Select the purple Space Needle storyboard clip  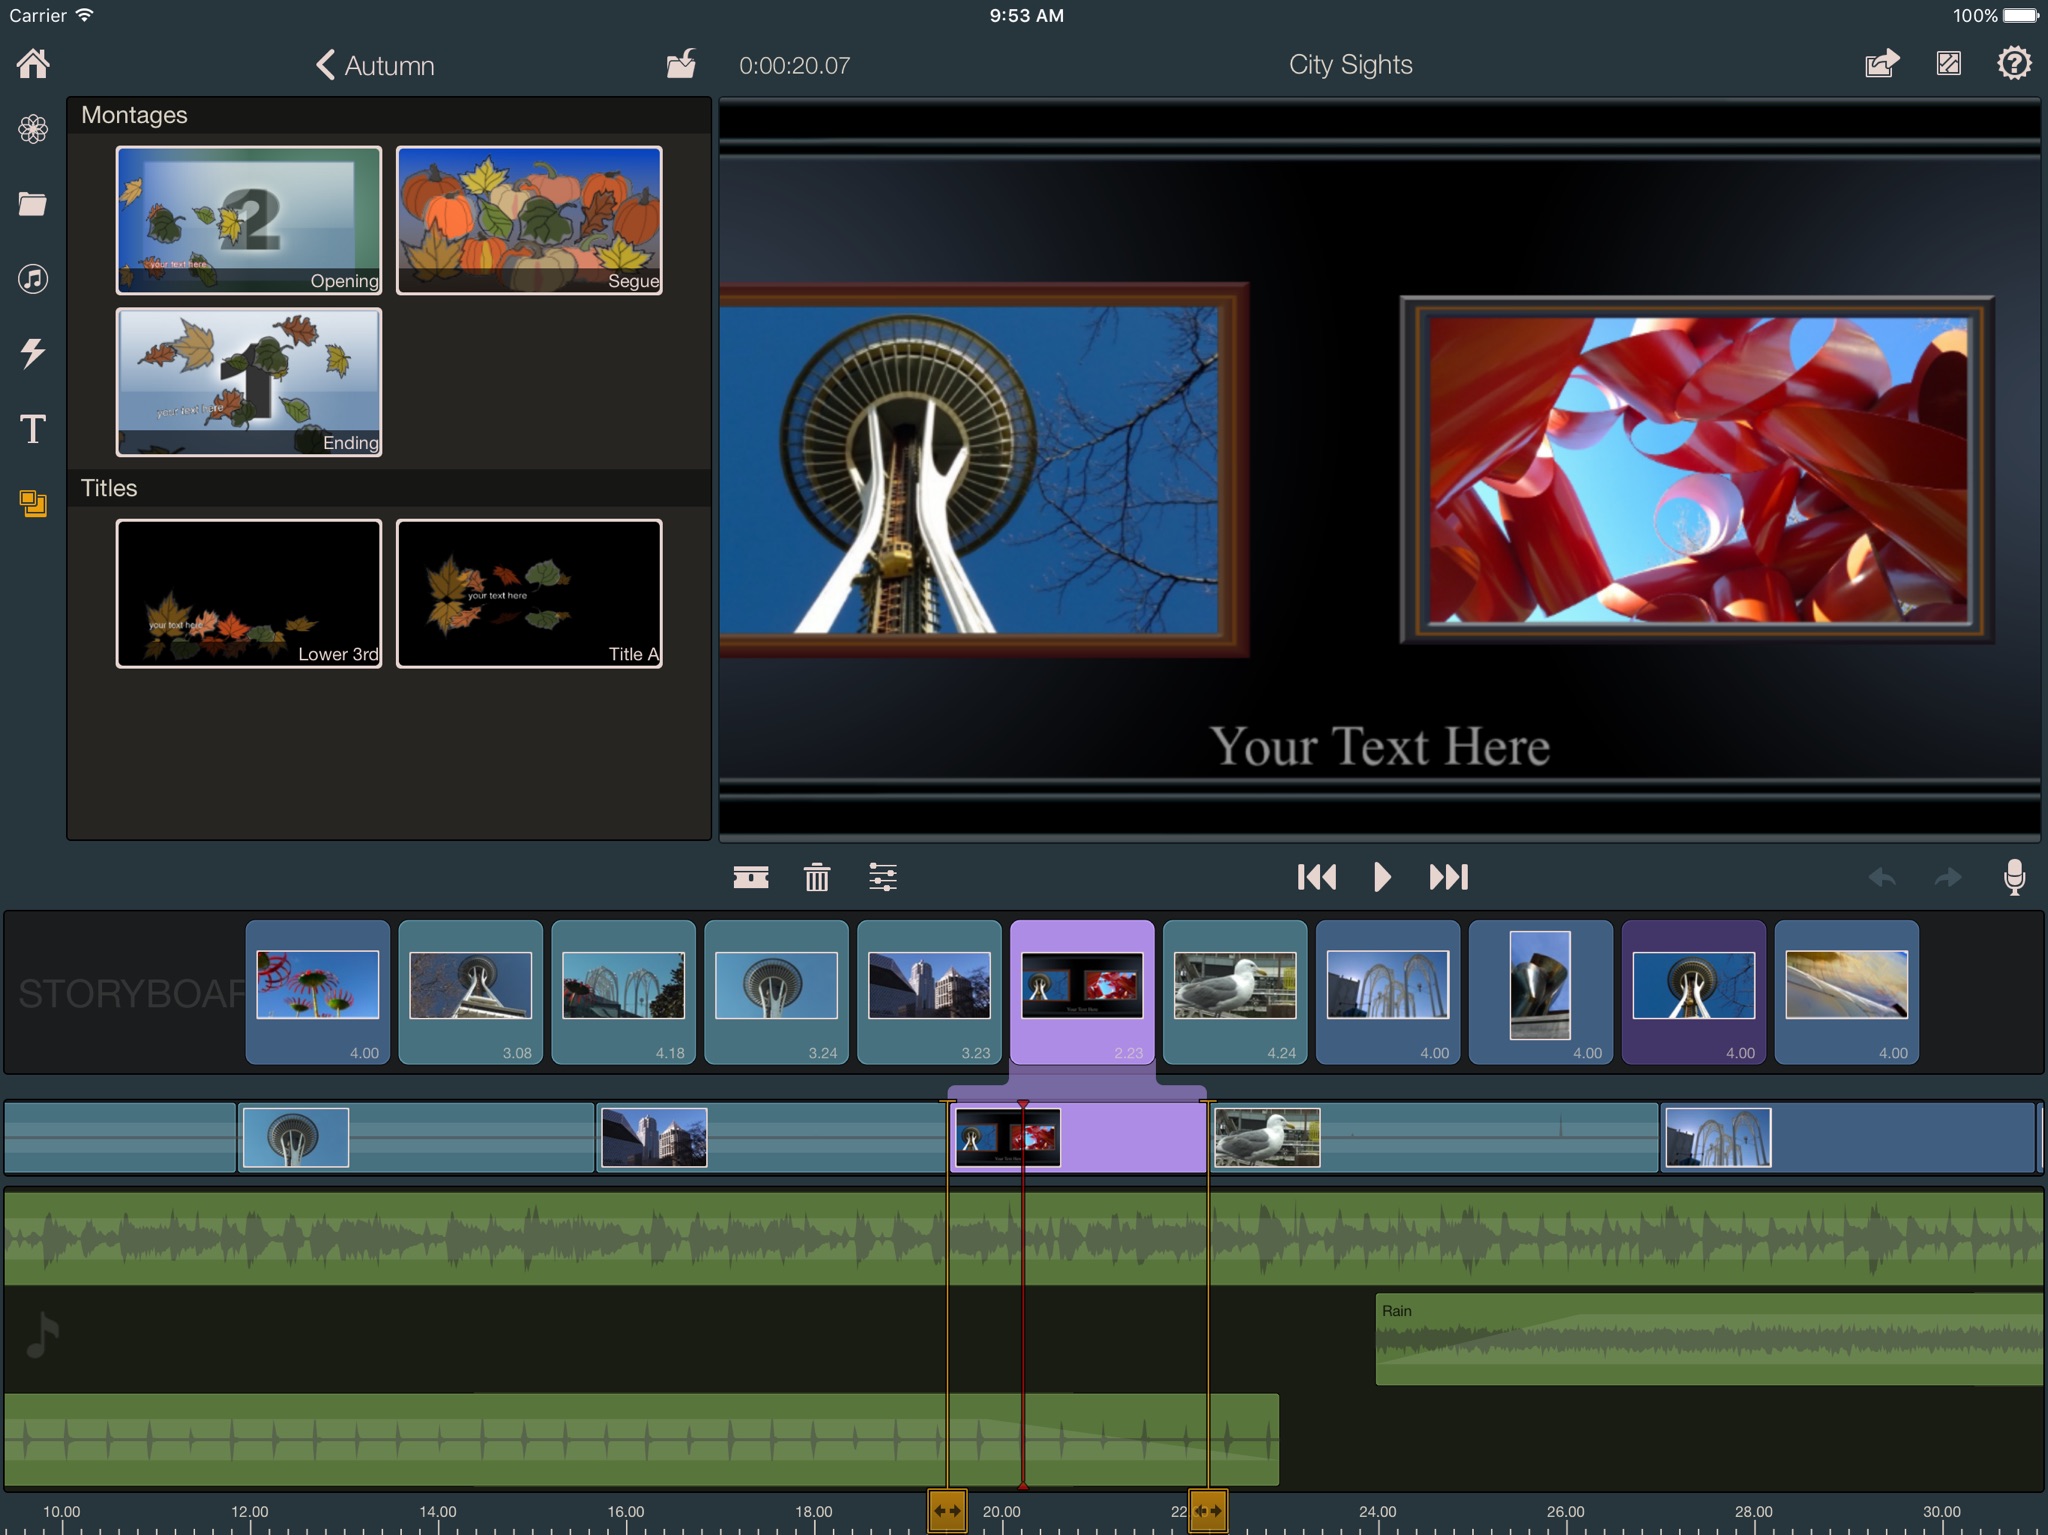tap(1694, 992)
